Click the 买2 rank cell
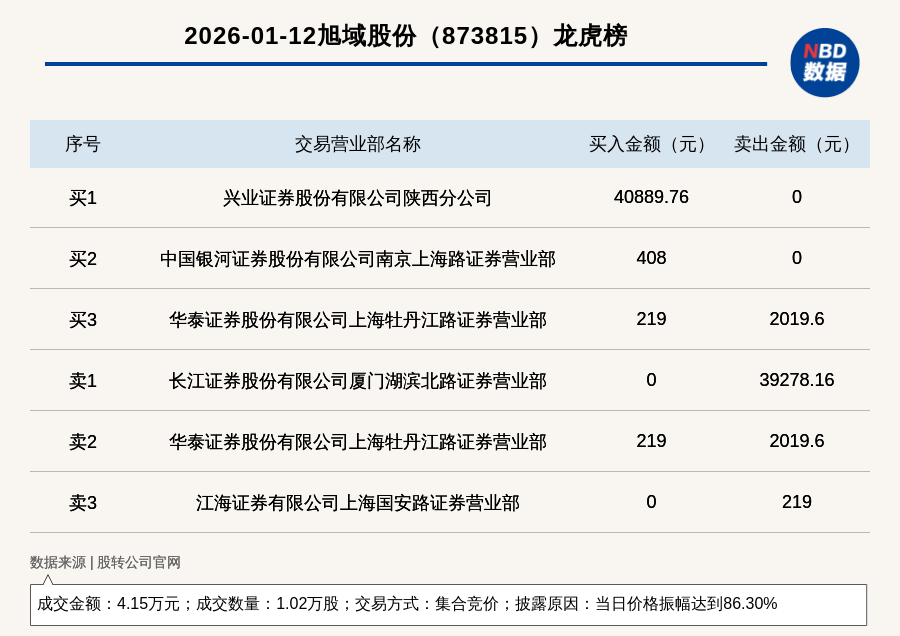The width and height of the screenshot is (900, 636). [x=83, y=259]
